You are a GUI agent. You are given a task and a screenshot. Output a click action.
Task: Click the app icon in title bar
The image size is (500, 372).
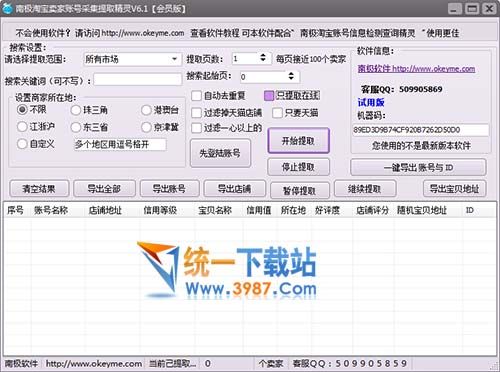[x=7, y=8]
